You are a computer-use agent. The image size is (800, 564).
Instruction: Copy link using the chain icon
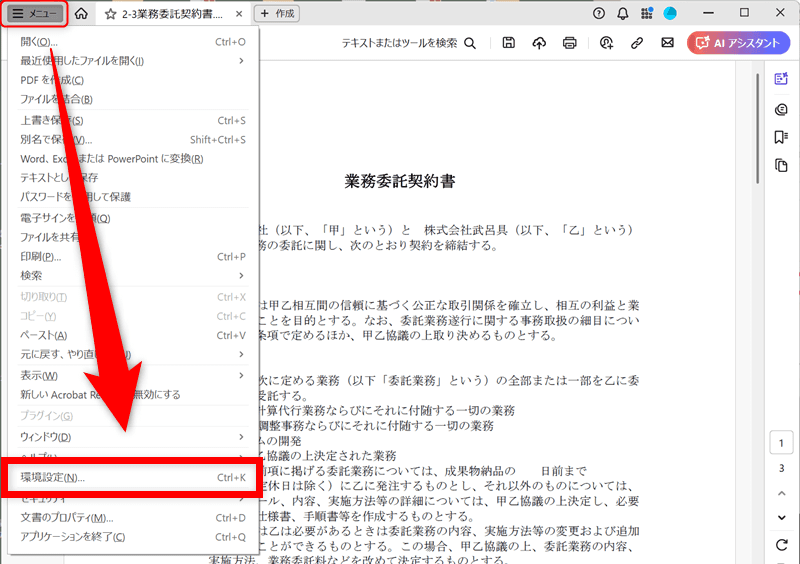pyautogui.click(x=636, y=43)
